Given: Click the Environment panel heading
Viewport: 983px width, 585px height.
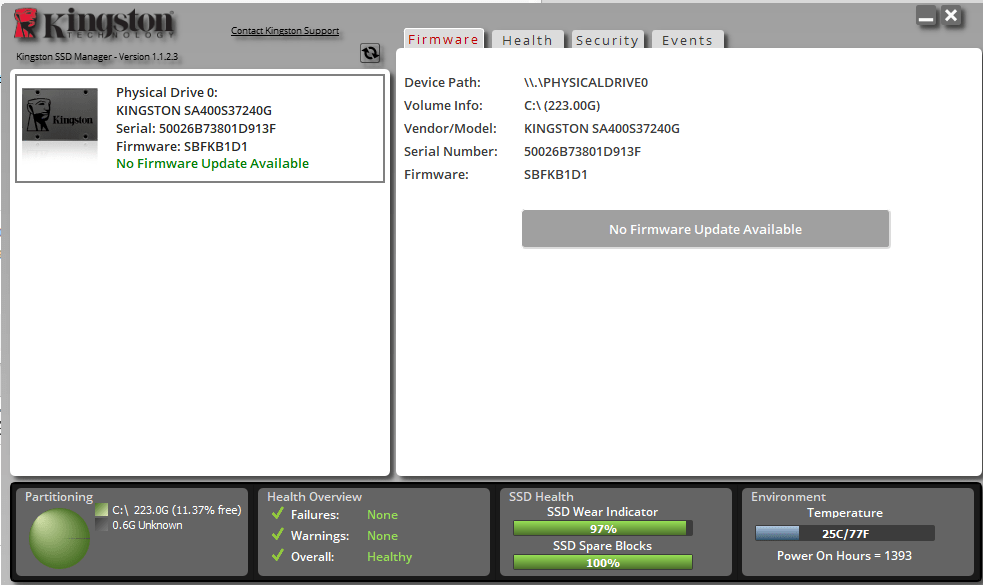Looking at the screenshot, I should (789, 497).
